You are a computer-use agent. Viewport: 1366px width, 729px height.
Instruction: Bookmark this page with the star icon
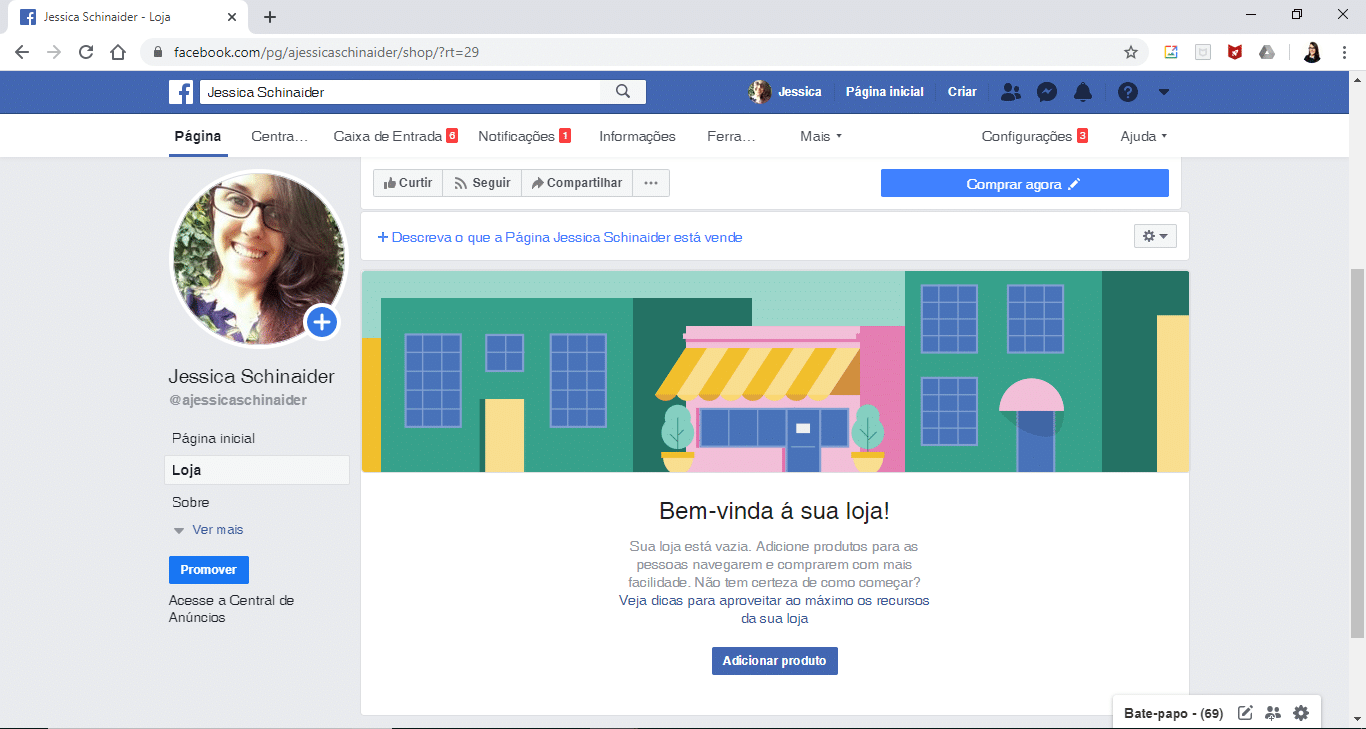(x=1131, y=52)
